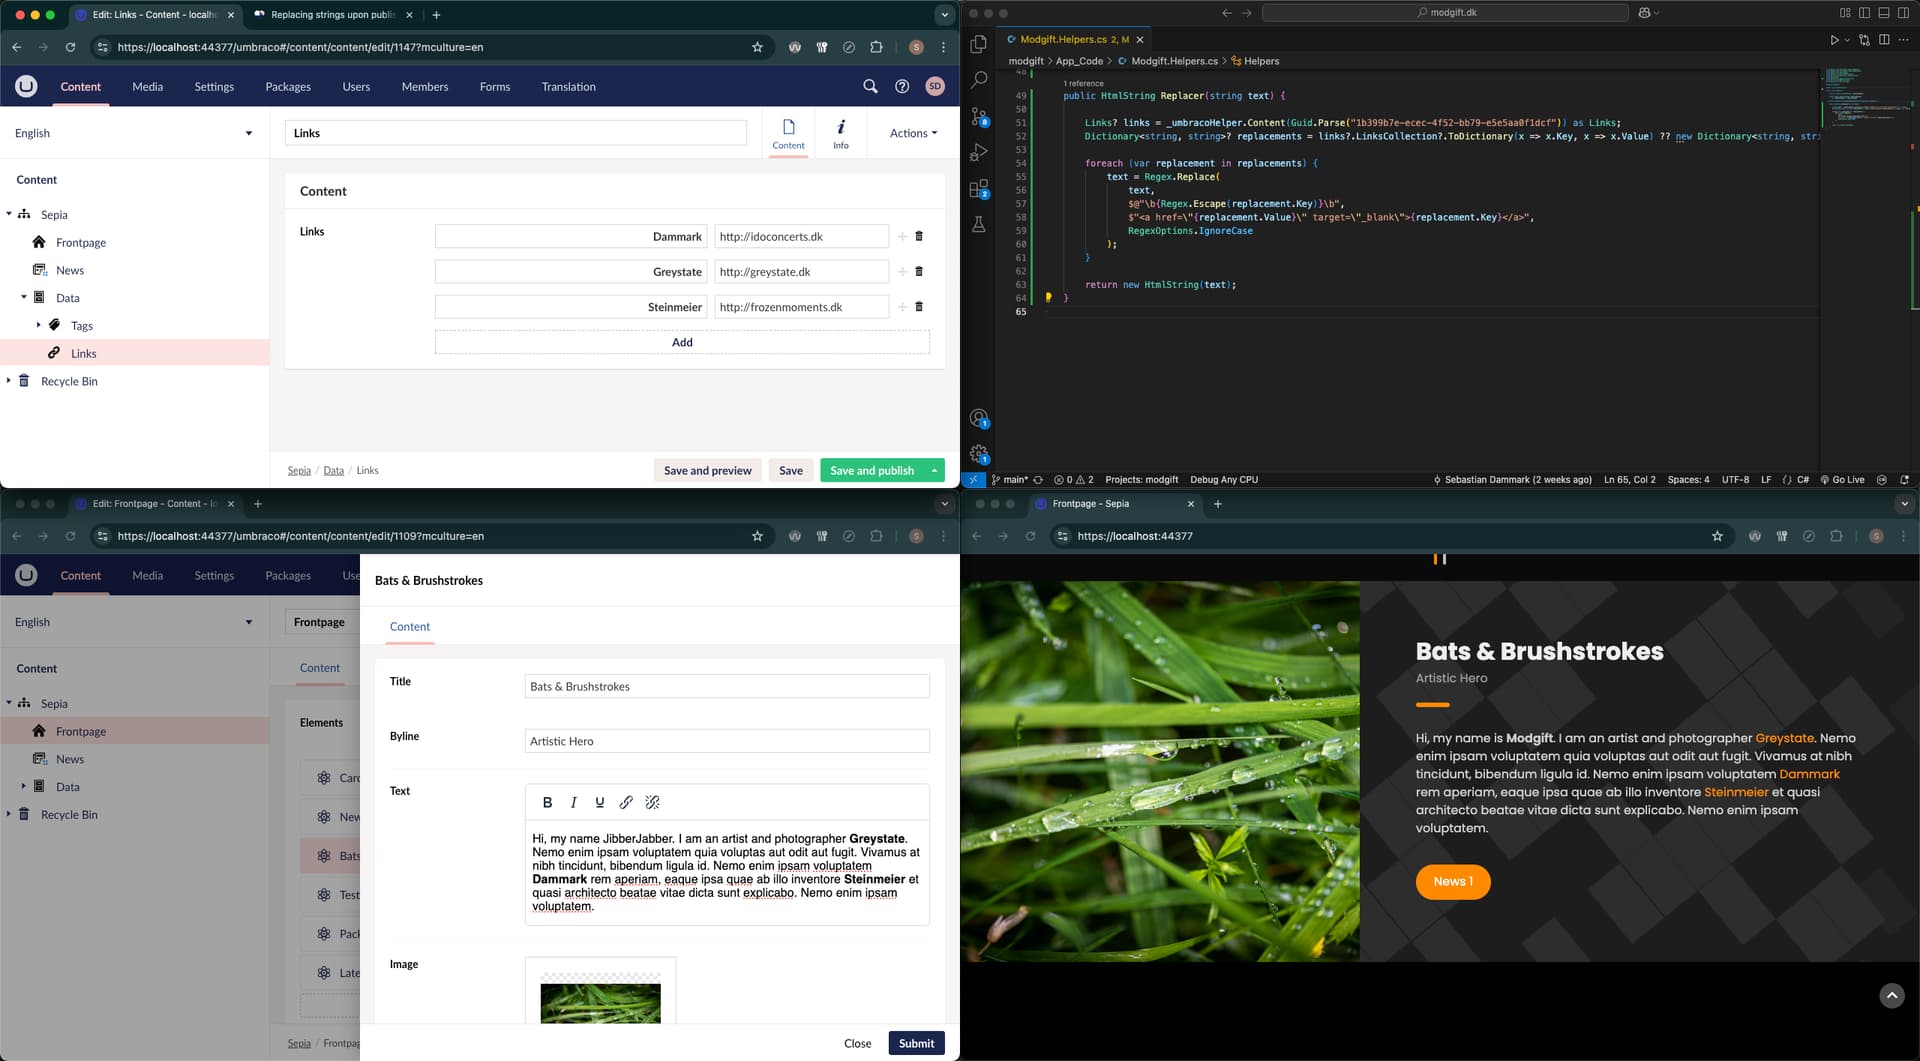Expand Recycle Bin in top window
1920x1061 pixels.
click(x=9, y=381)
